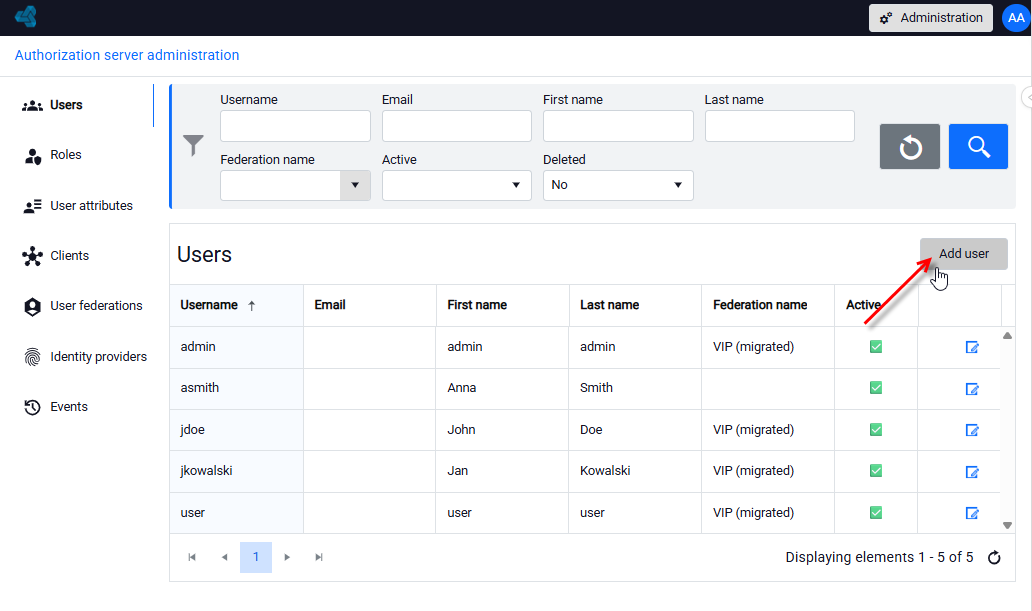The width and height of the screenshot is (1032, 611).
Task: Reload the users table
Action: 994,558
